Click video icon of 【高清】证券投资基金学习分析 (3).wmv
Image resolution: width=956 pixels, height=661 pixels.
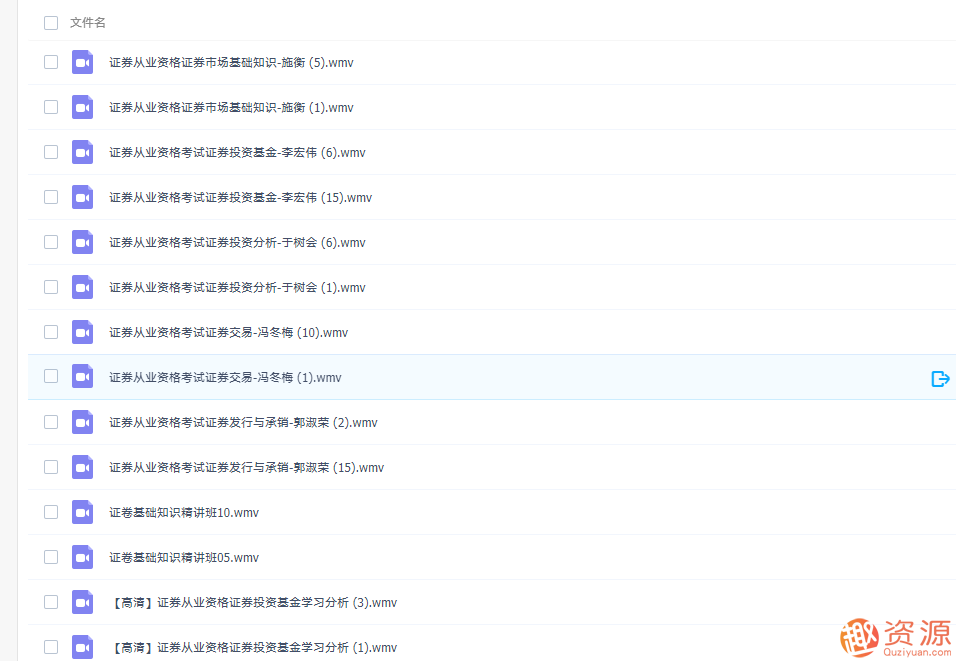tap(82, 602)
